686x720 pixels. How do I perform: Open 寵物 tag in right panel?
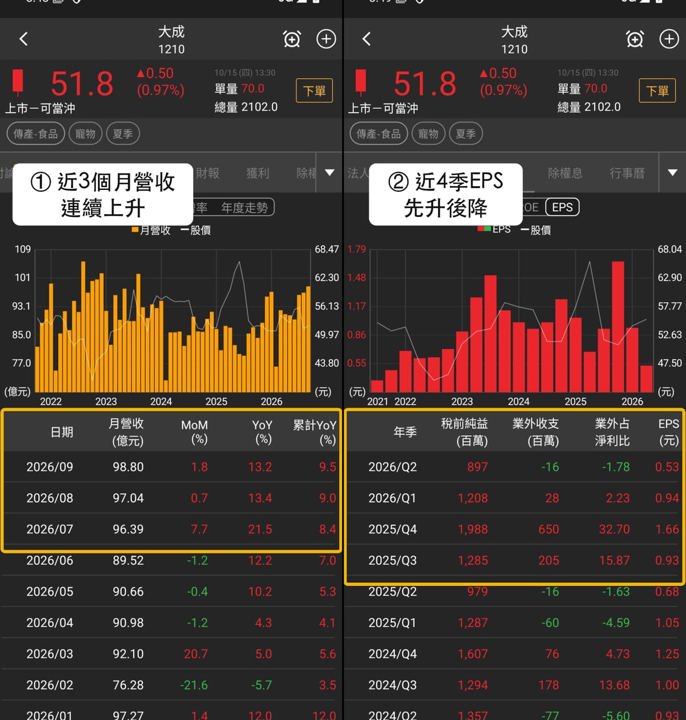point(428,134)
